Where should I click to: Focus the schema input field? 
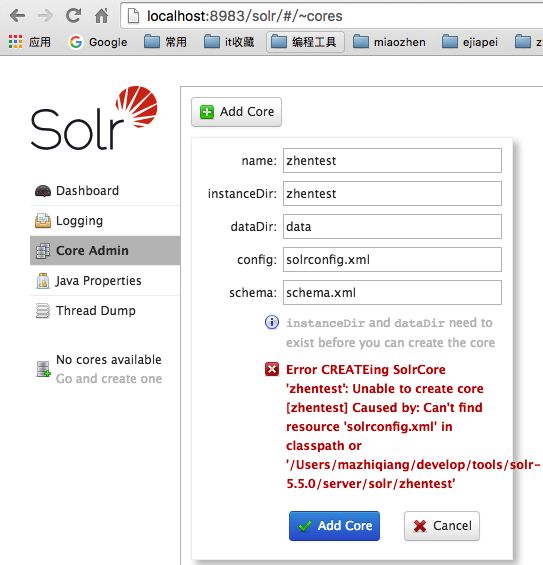point(392,293)
